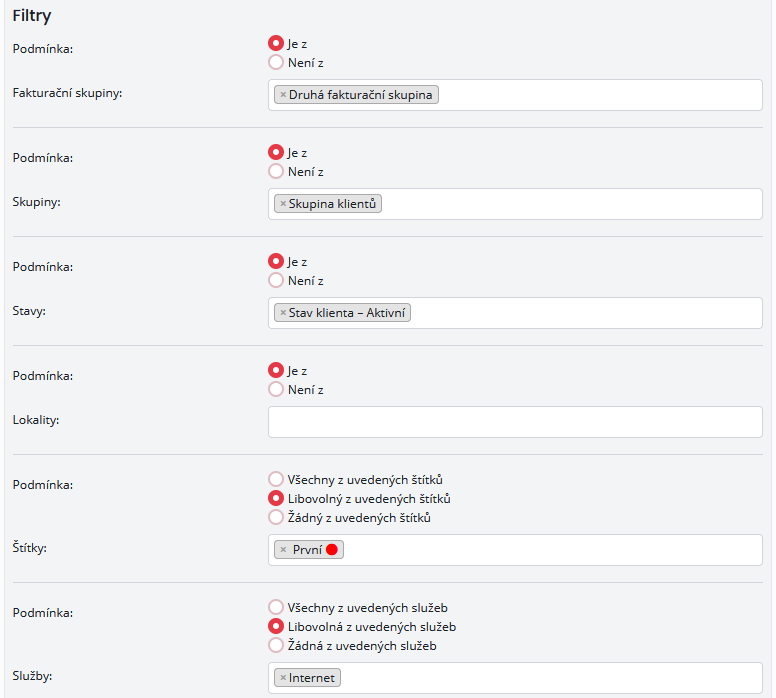Viewport: 776px width, 698px height.
Task: Click inside the Stavy field
Action: tap(585, 313)
